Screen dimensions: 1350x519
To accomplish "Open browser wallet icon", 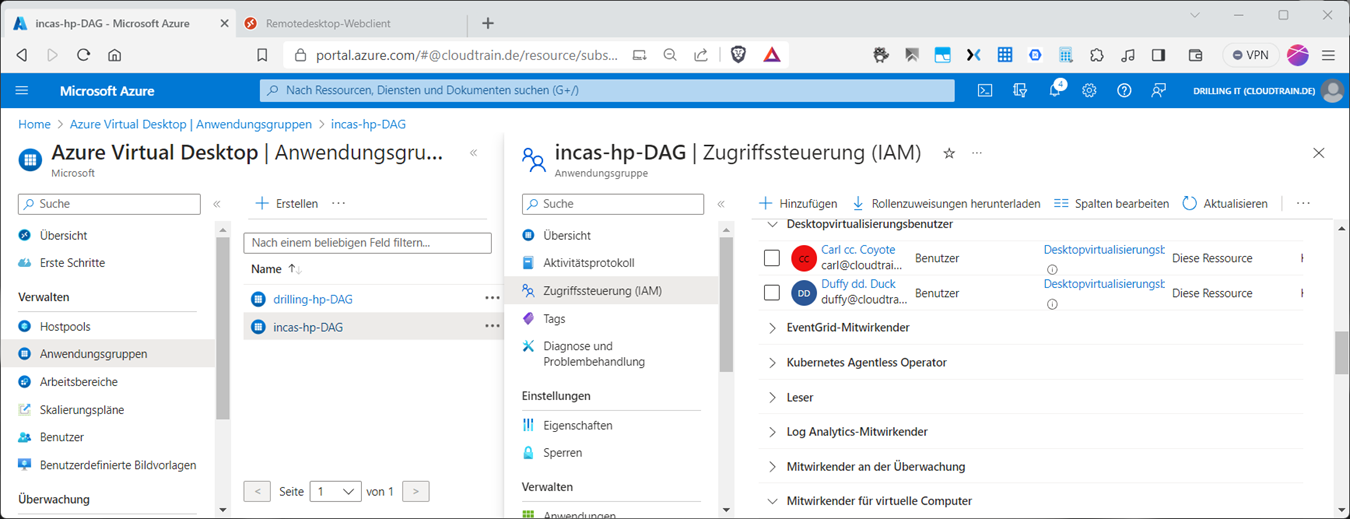I will click(x=1195, y=55).
